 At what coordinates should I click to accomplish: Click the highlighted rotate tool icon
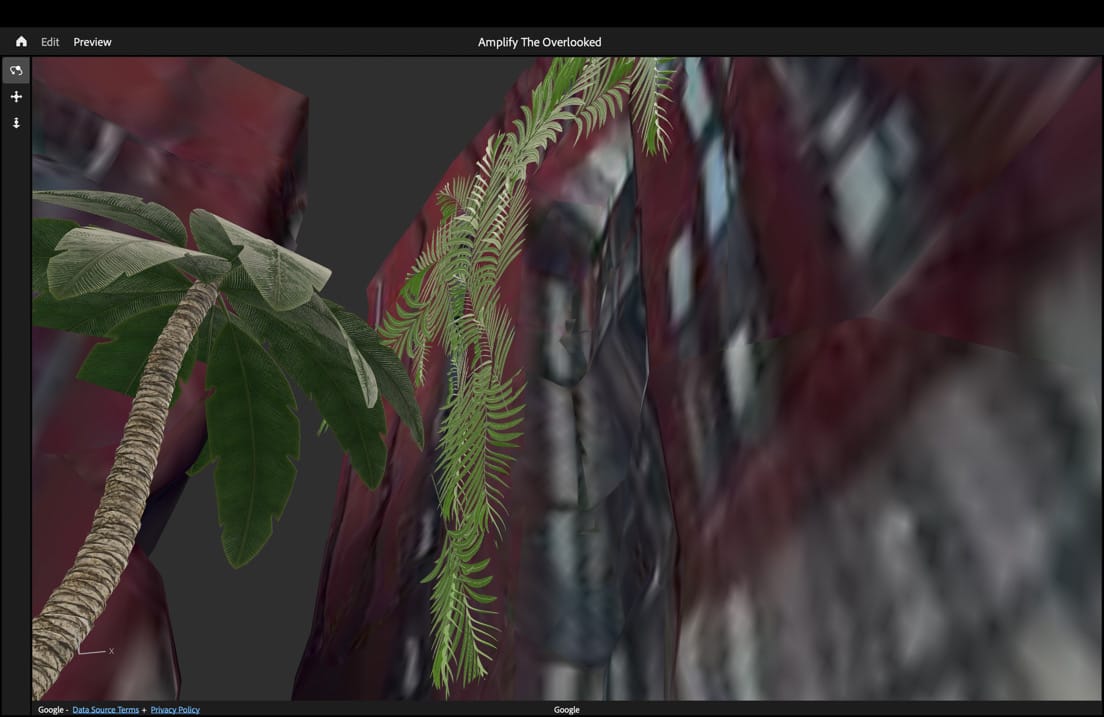pos(16,70)
